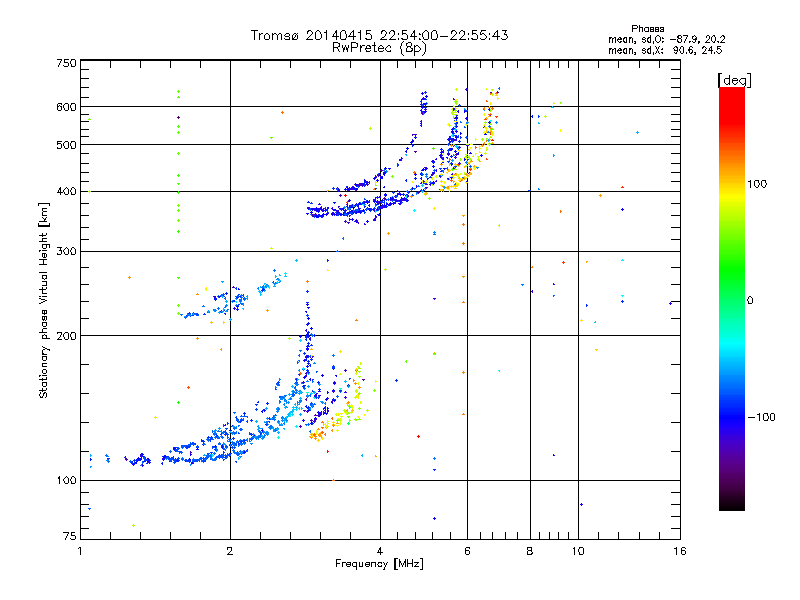
Task: Click the y-axis label '200'
Action: pyautogui.click(x=66, y=336)
